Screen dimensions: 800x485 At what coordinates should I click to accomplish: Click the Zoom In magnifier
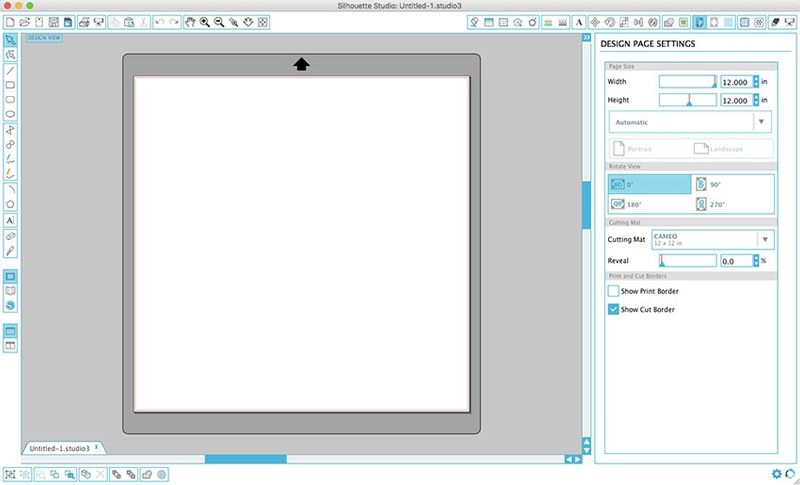(x=205, y=22)
